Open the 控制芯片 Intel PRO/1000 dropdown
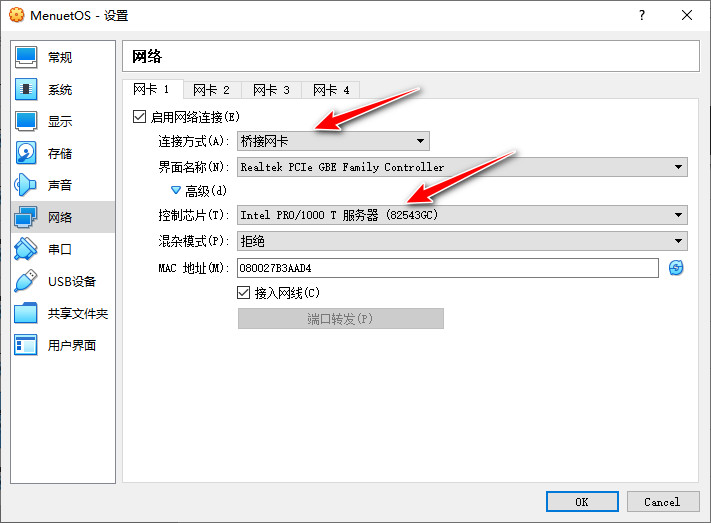 point(462,215)
